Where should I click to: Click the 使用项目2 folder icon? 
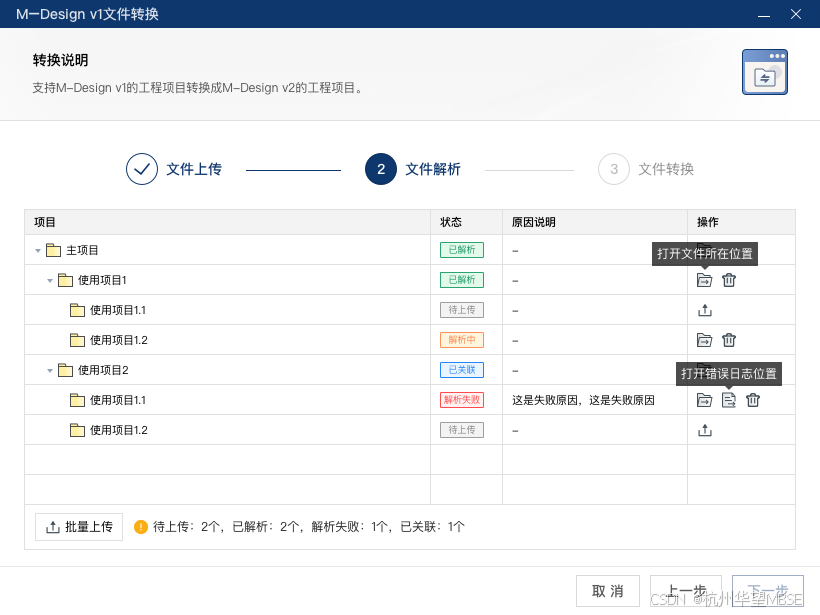[x=65, y=370]
